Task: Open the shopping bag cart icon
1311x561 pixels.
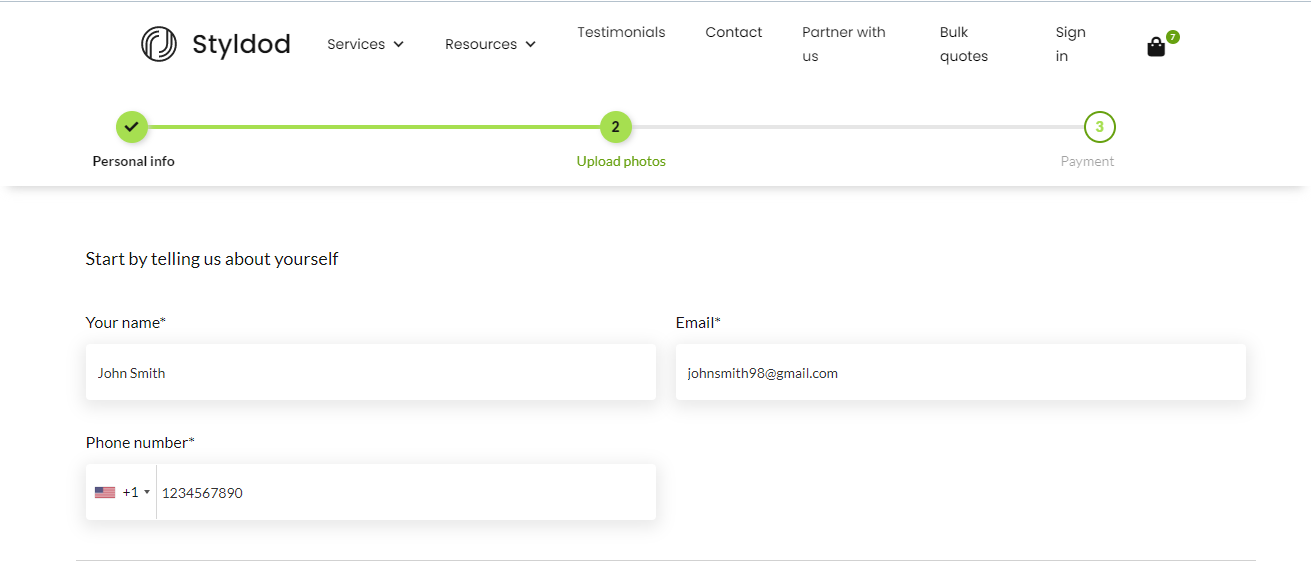Action: coord(1155,48)
